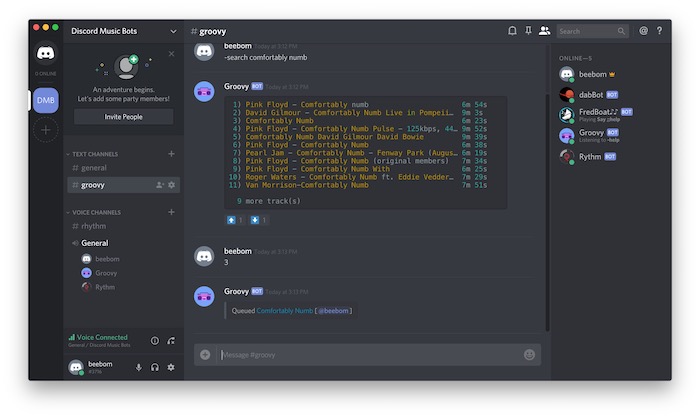Show pinned messages
Image resolution: width=700 pixels, height=418 pixels.
click(x=529, y=31)
